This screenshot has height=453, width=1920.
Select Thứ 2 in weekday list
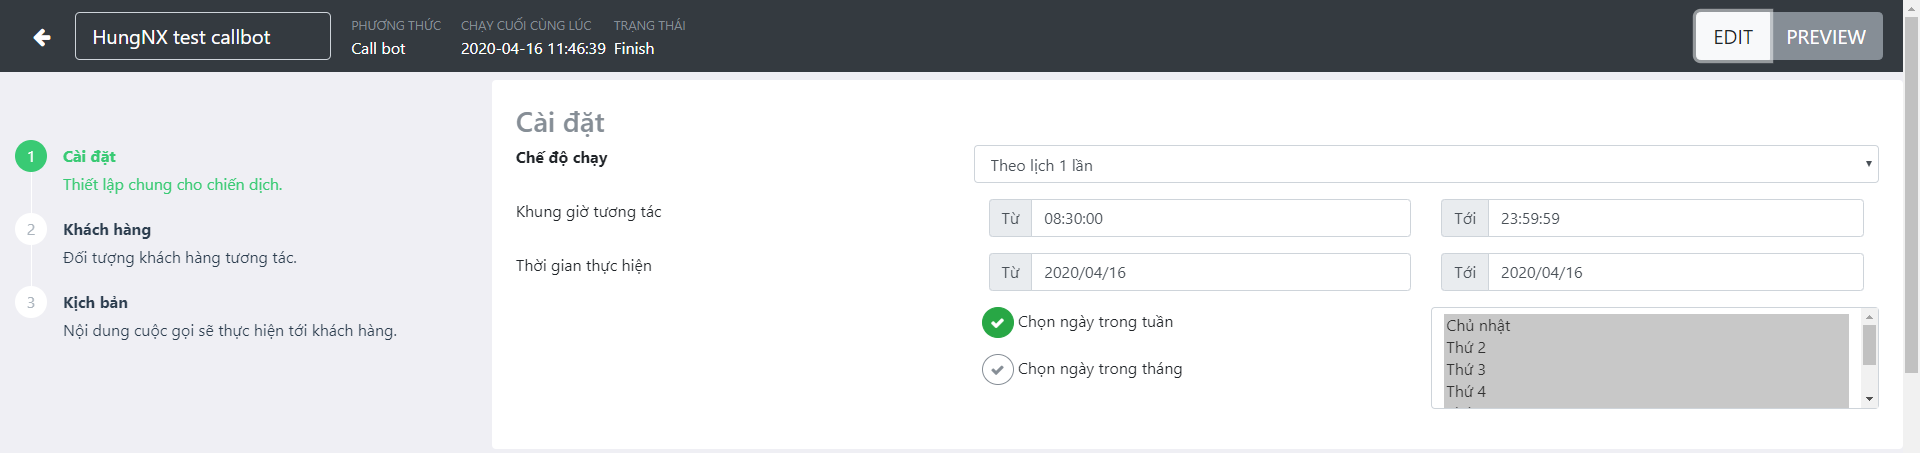[x=1466, y=348]
